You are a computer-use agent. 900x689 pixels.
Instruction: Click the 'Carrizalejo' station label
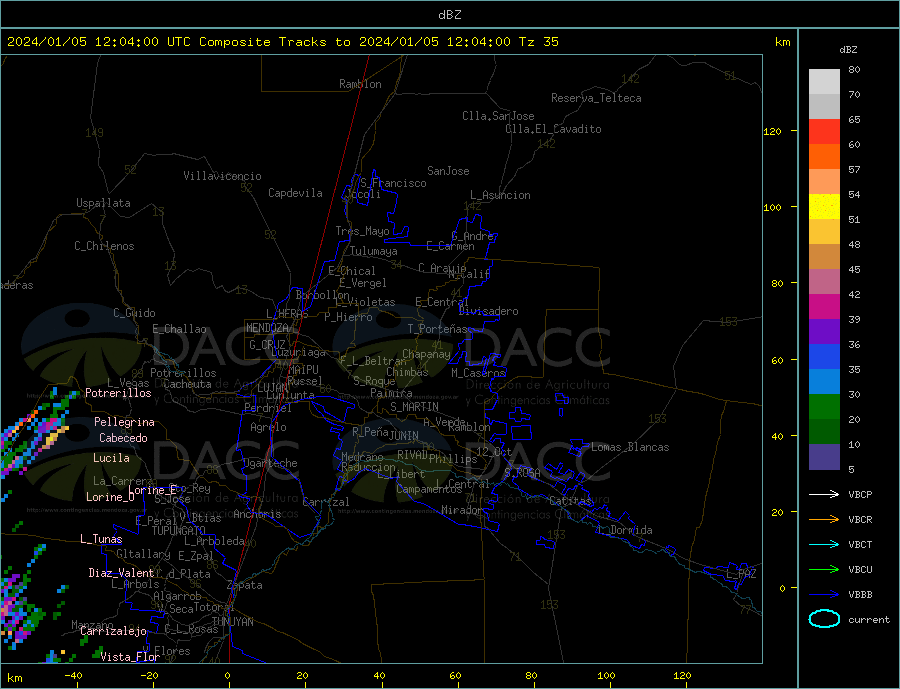(x=114, y=632)
